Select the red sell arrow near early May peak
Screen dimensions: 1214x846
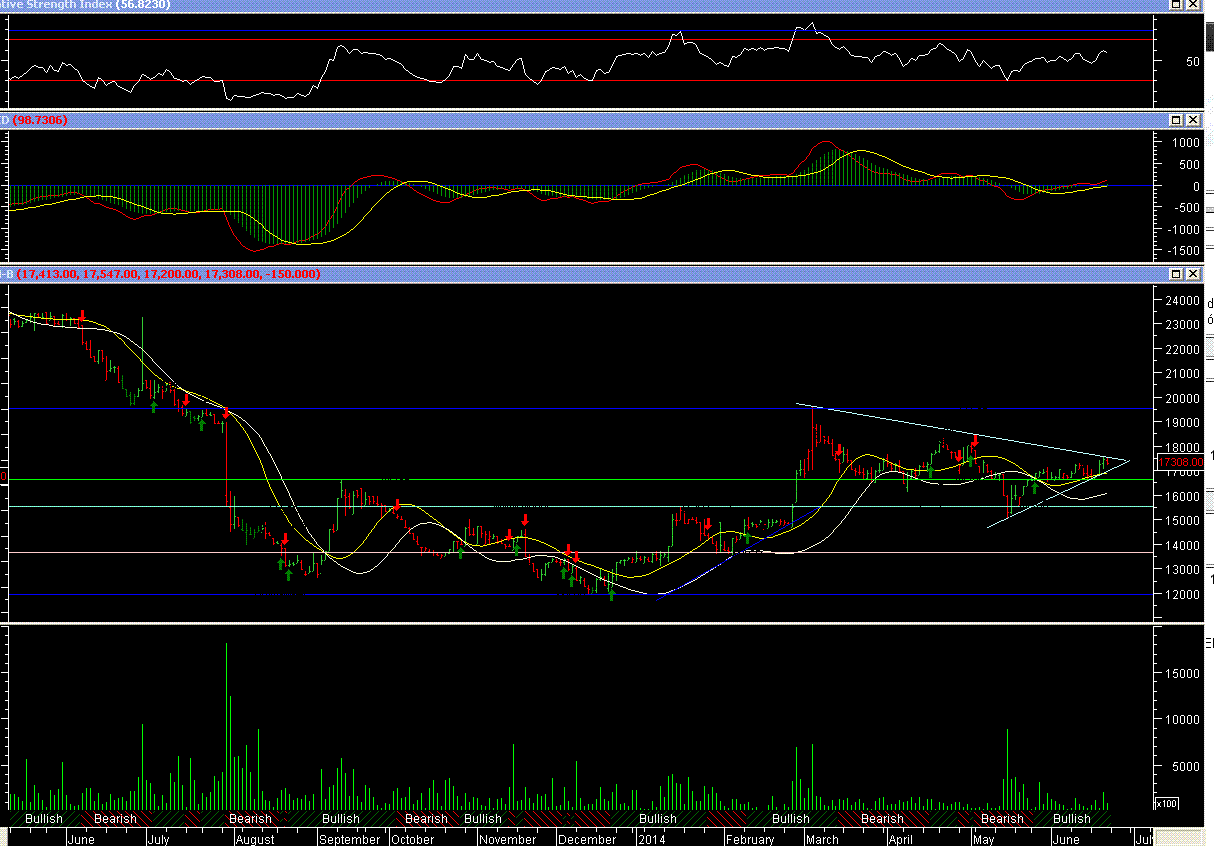[975, 441]
